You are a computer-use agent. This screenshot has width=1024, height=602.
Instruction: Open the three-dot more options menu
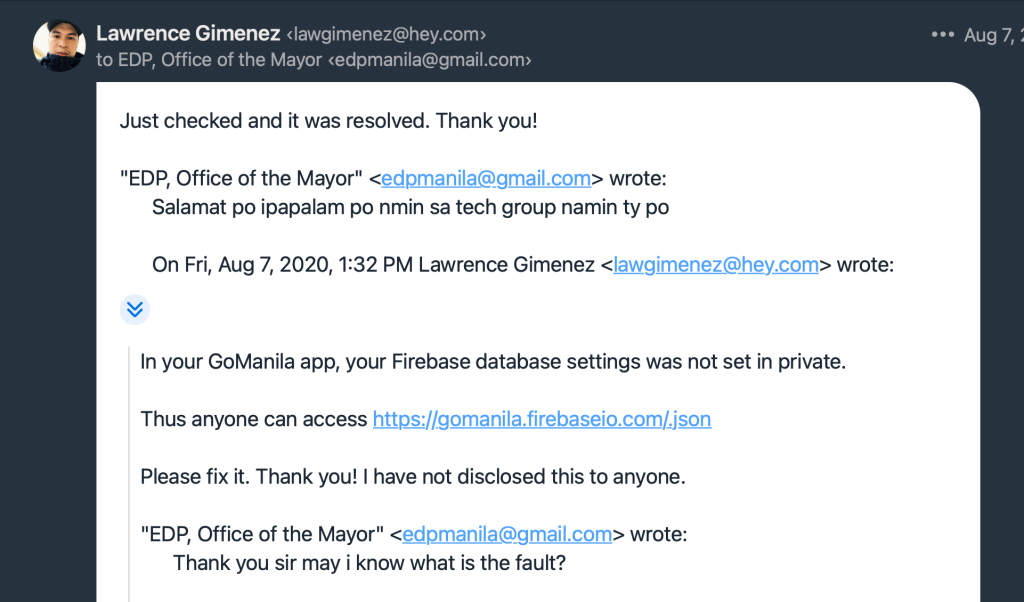click(942, 34)
